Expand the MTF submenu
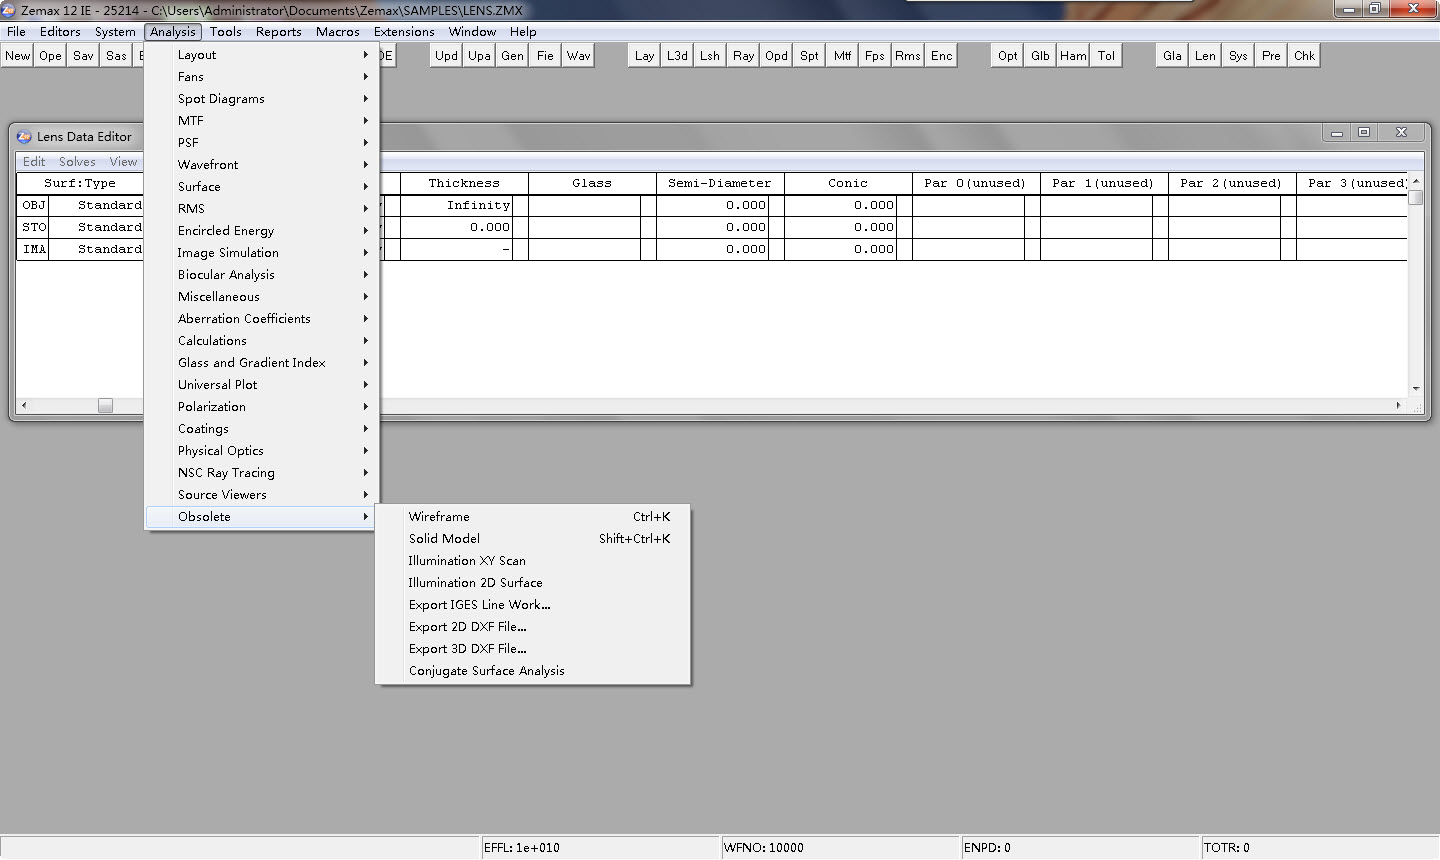This screenshot has height=860, width=1440. [260, 121]
